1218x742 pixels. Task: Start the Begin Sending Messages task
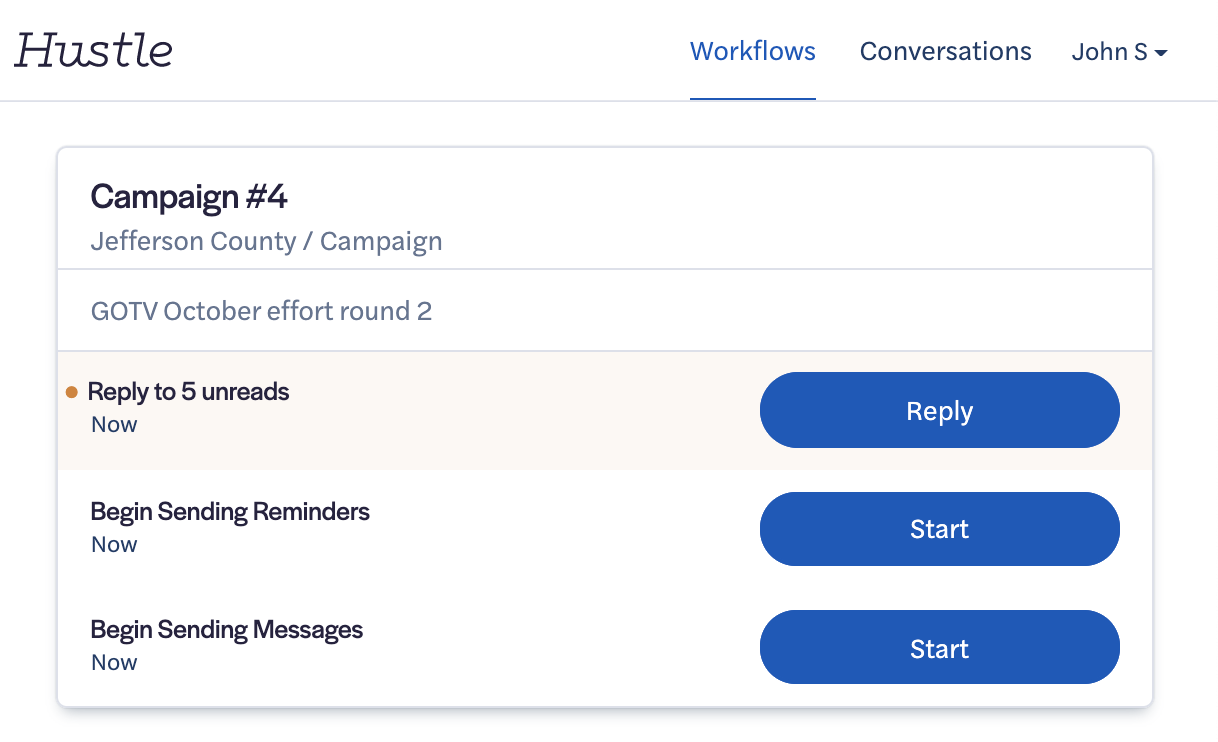(x=939, y=648)
